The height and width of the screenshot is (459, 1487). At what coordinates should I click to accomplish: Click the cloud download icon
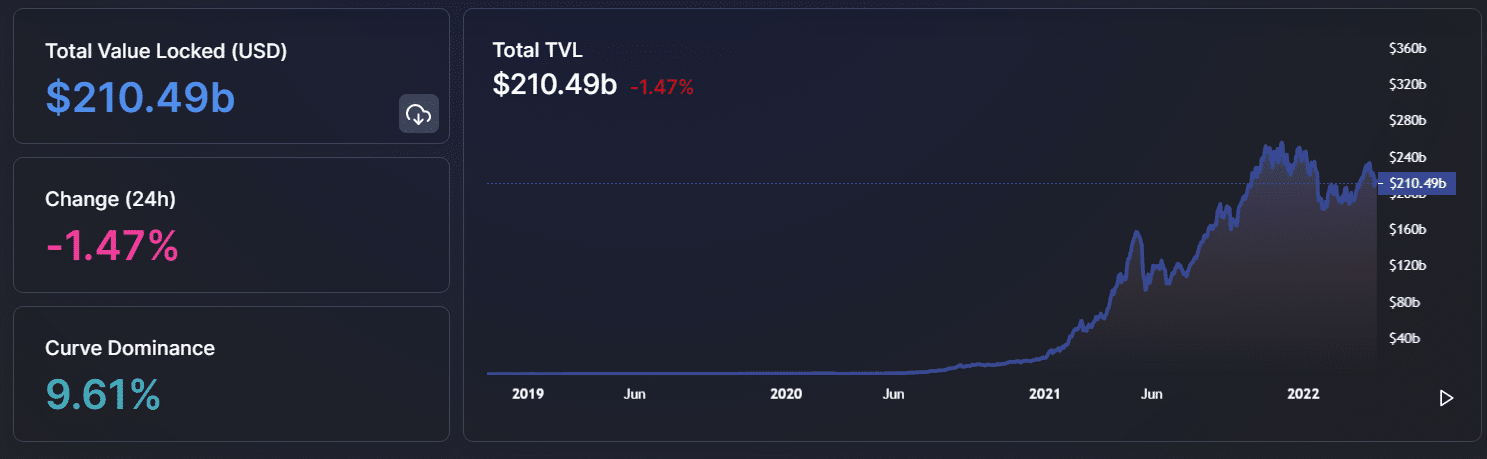(418, 114)
